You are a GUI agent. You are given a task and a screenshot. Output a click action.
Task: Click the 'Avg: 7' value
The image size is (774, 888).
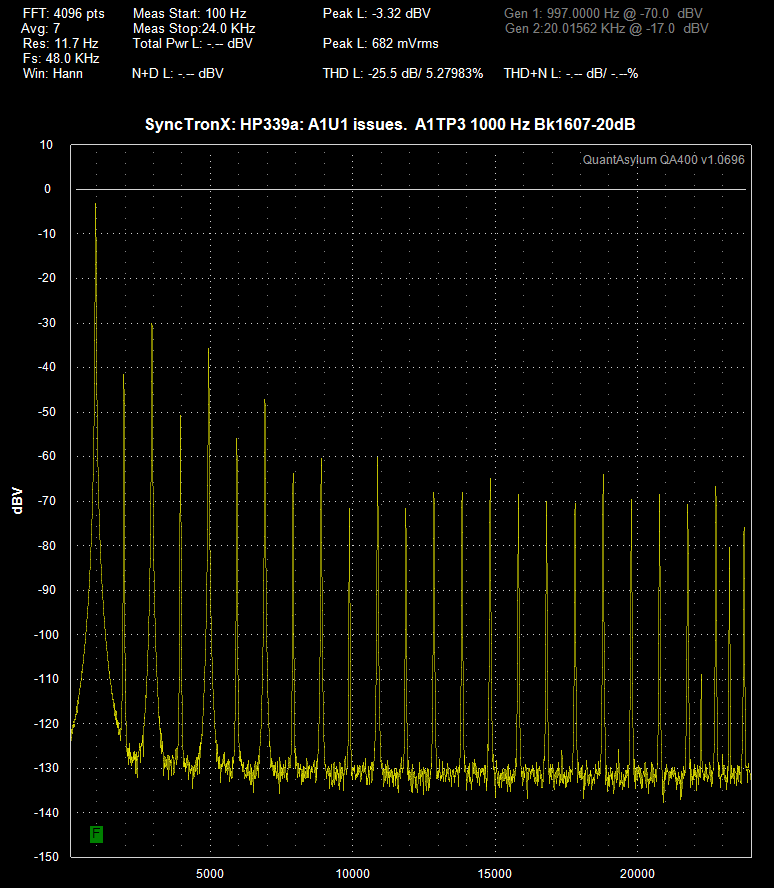pos(40,28)
